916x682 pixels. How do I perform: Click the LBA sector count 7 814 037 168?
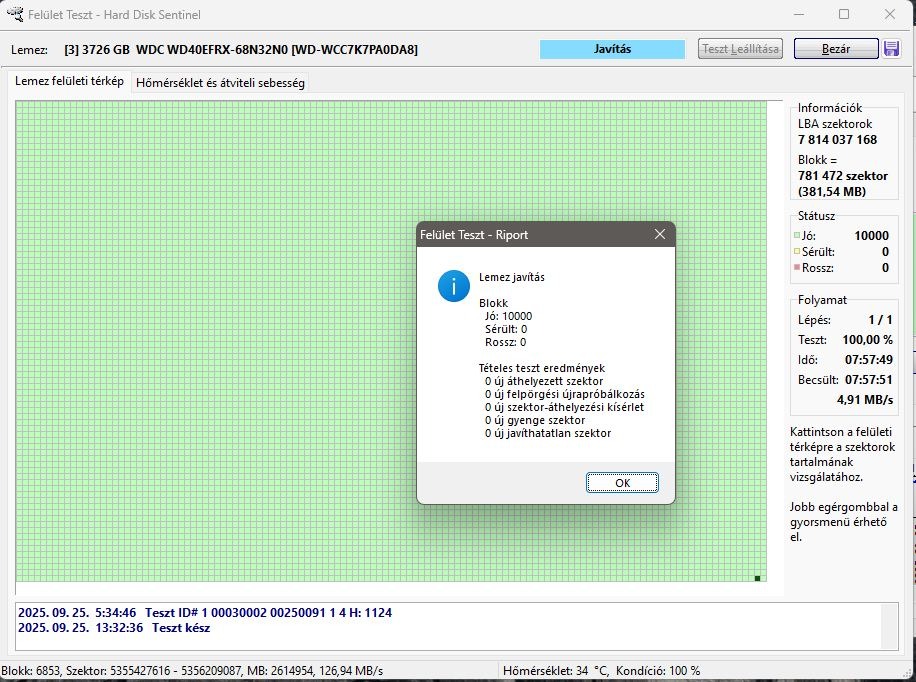tap(838, 140)
